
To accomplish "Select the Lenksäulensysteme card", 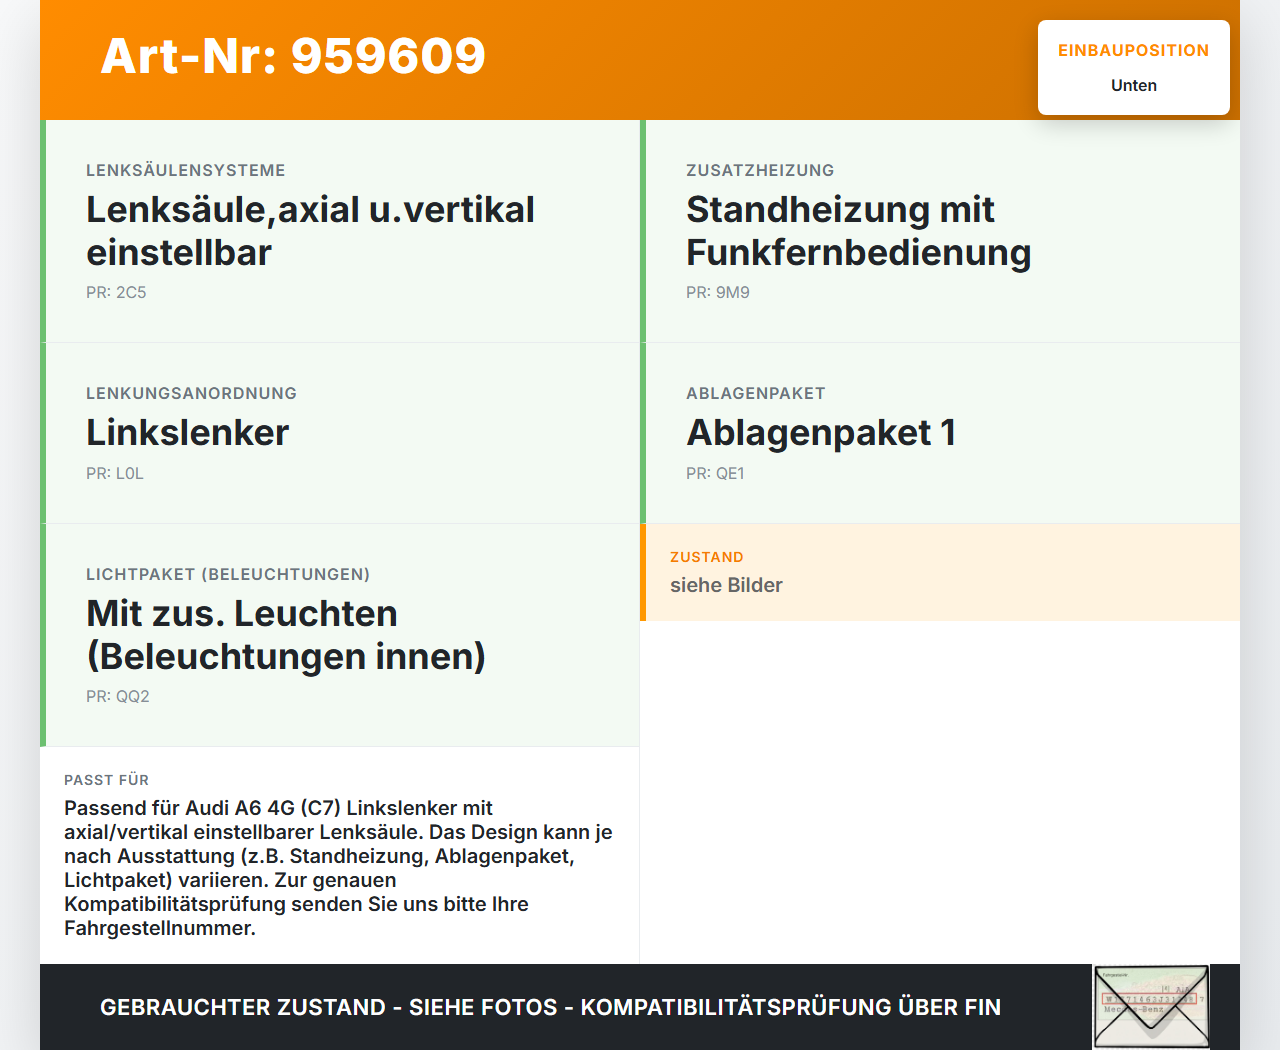I will click(x=340, y=230).
